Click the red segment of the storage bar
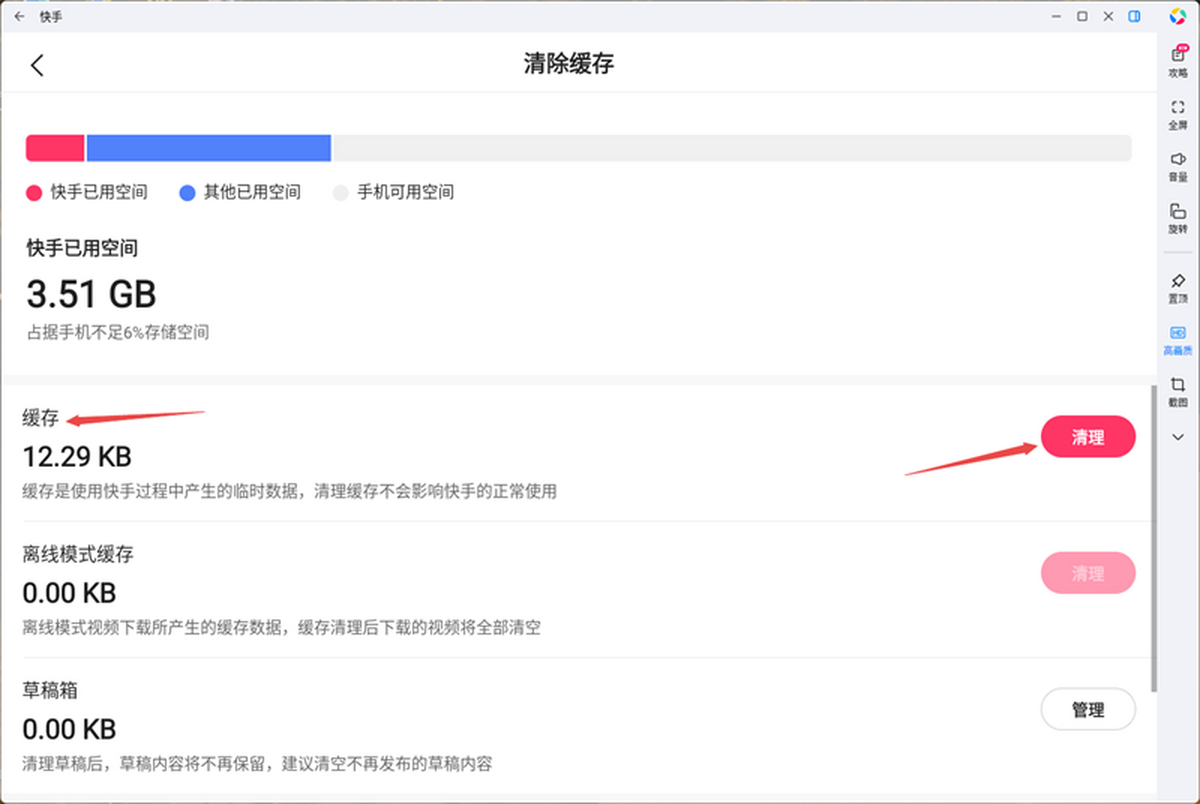Image resolution: width=1200 pixels, height=804 pixels. pyautogui.click(x=55, y=148)
